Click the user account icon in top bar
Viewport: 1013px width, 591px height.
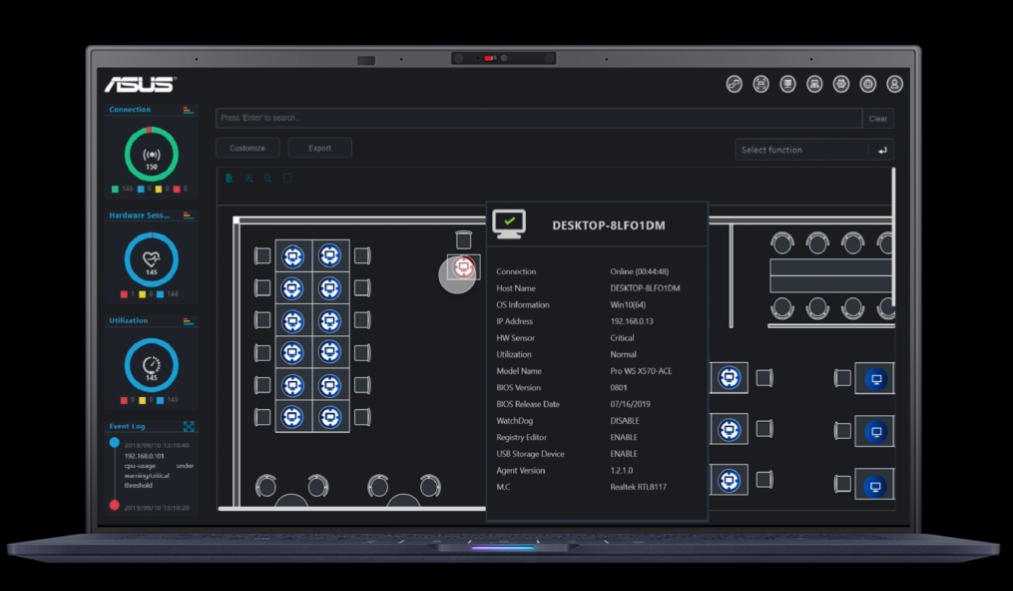tap(895, 85)
